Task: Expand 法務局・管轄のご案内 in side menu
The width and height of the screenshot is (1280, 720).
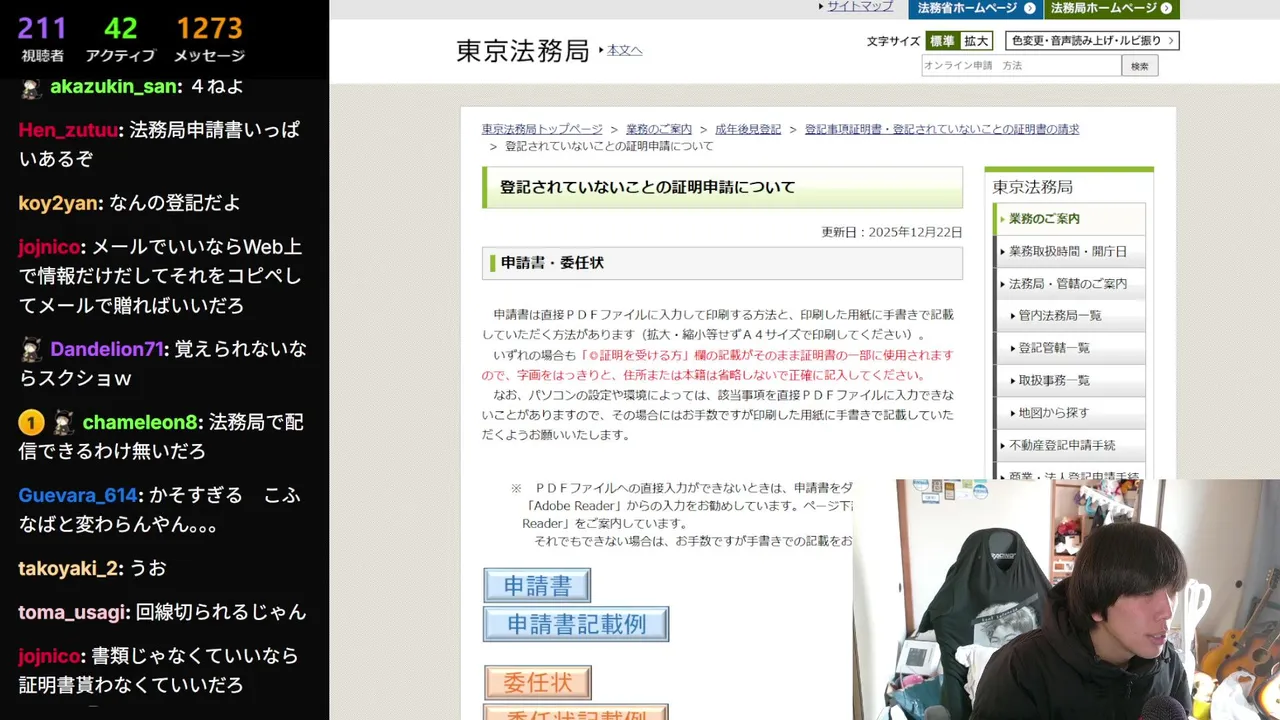Action: click(1069, 284)
